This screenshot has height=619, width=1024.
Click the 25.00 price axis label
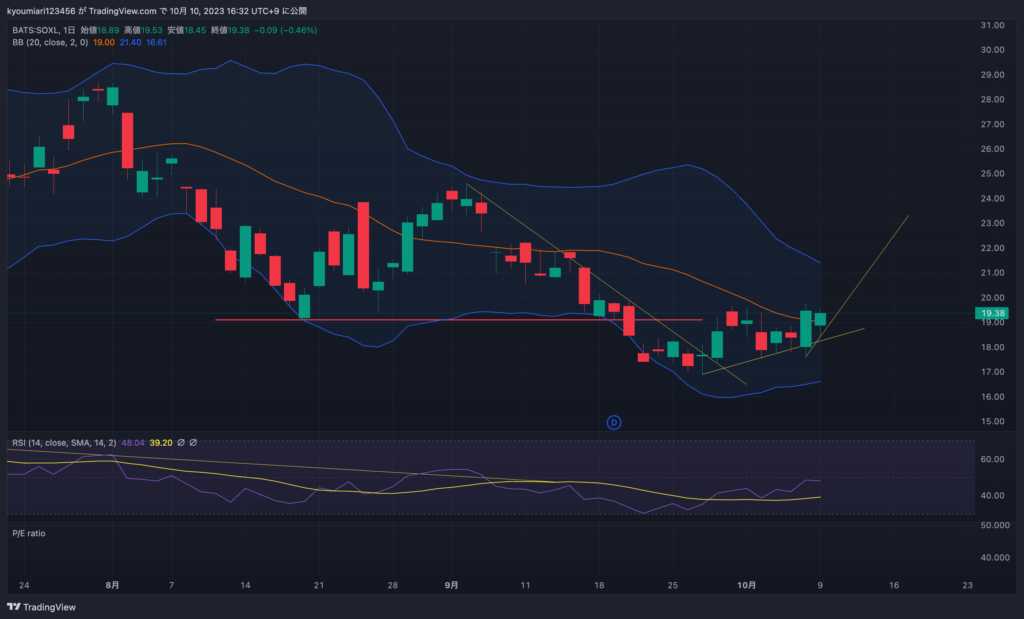(x=993, y=174)
